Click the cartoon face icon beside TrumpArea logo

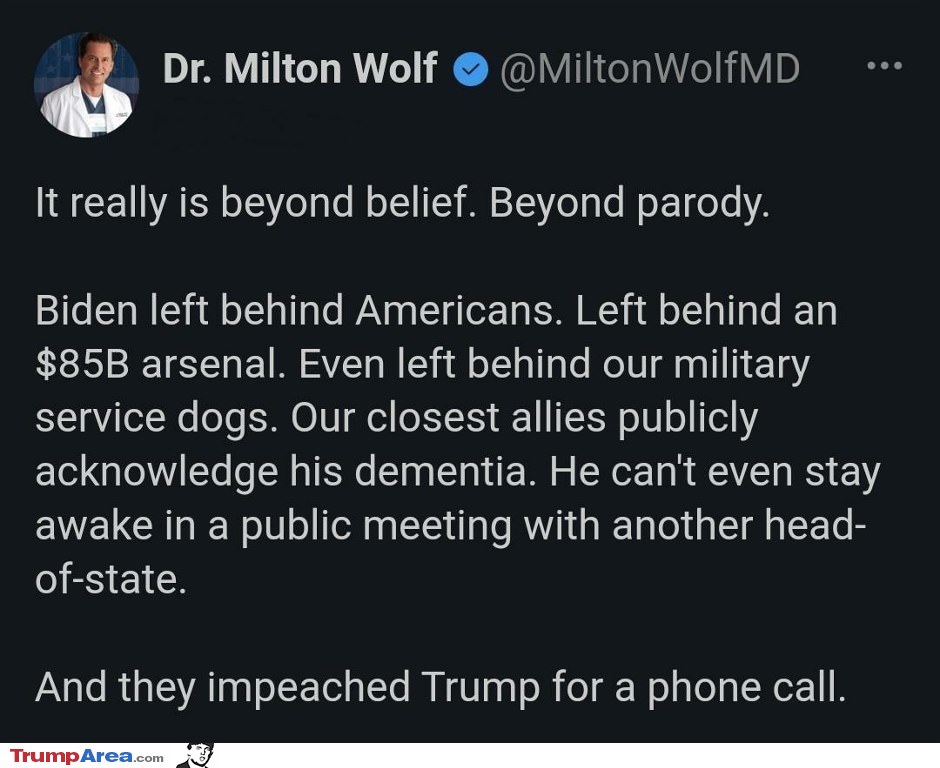(198, 755)
